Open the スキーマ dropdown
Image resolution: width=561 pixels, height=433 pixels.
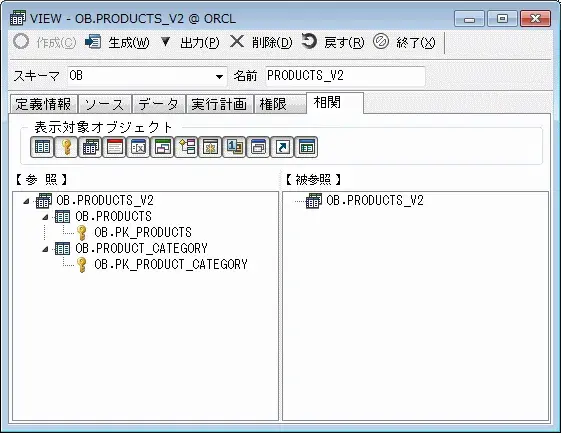pos(219,76)
